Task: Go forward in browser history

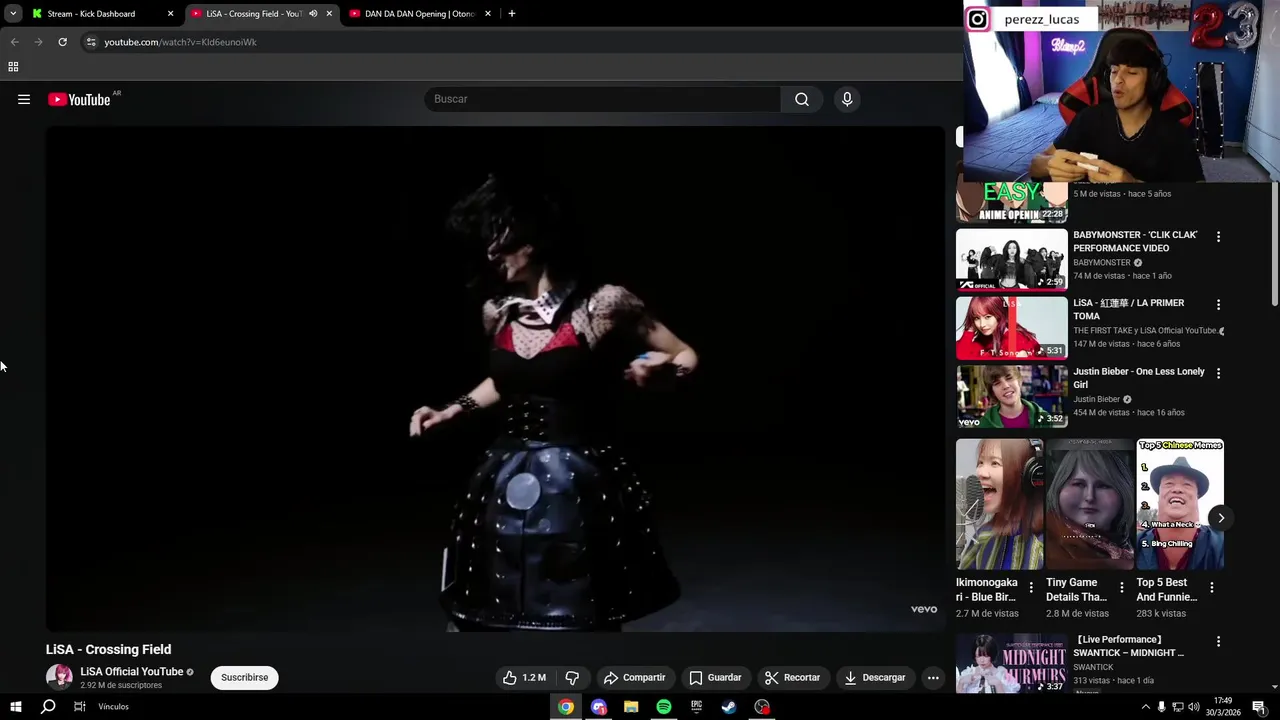Action: [38, 42]
